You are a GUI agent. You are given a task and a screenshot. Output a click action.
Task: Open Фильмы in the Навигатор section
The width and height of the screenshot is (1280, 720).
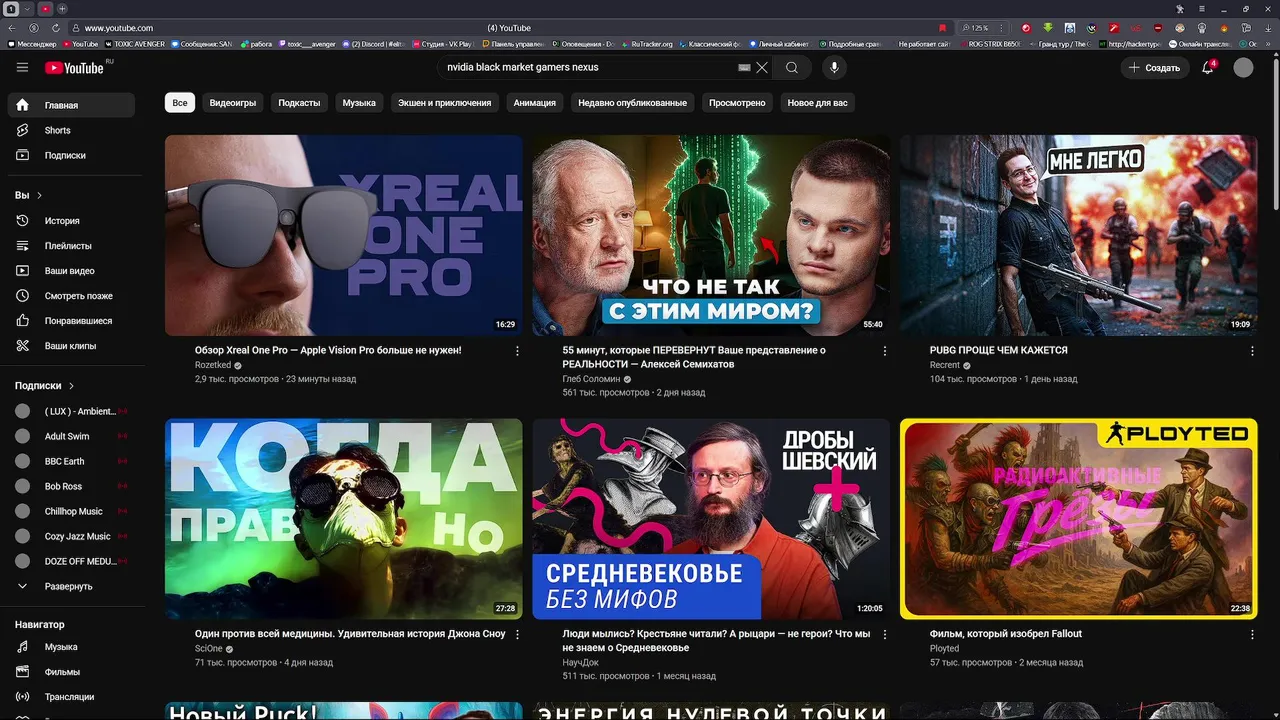pyautogui.click(x=71, y=672)
